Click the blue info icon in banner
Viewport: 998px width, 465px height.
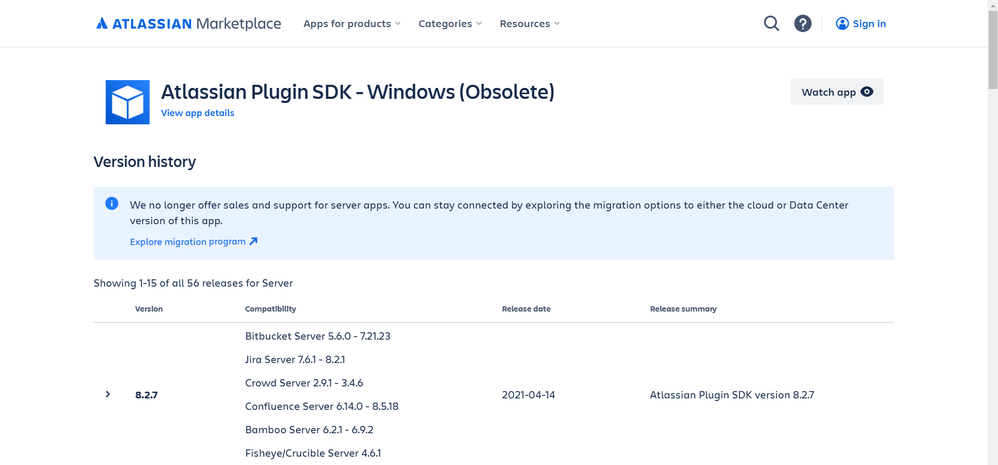(x=111, y=204)
